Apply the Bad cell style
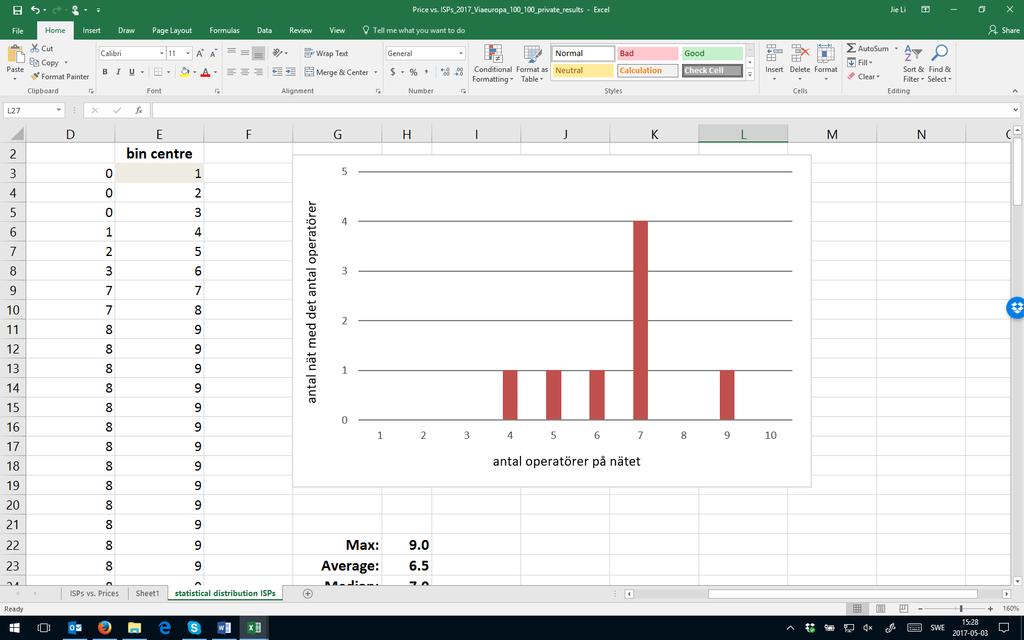 pyautogui.click(x=647, y=54)
